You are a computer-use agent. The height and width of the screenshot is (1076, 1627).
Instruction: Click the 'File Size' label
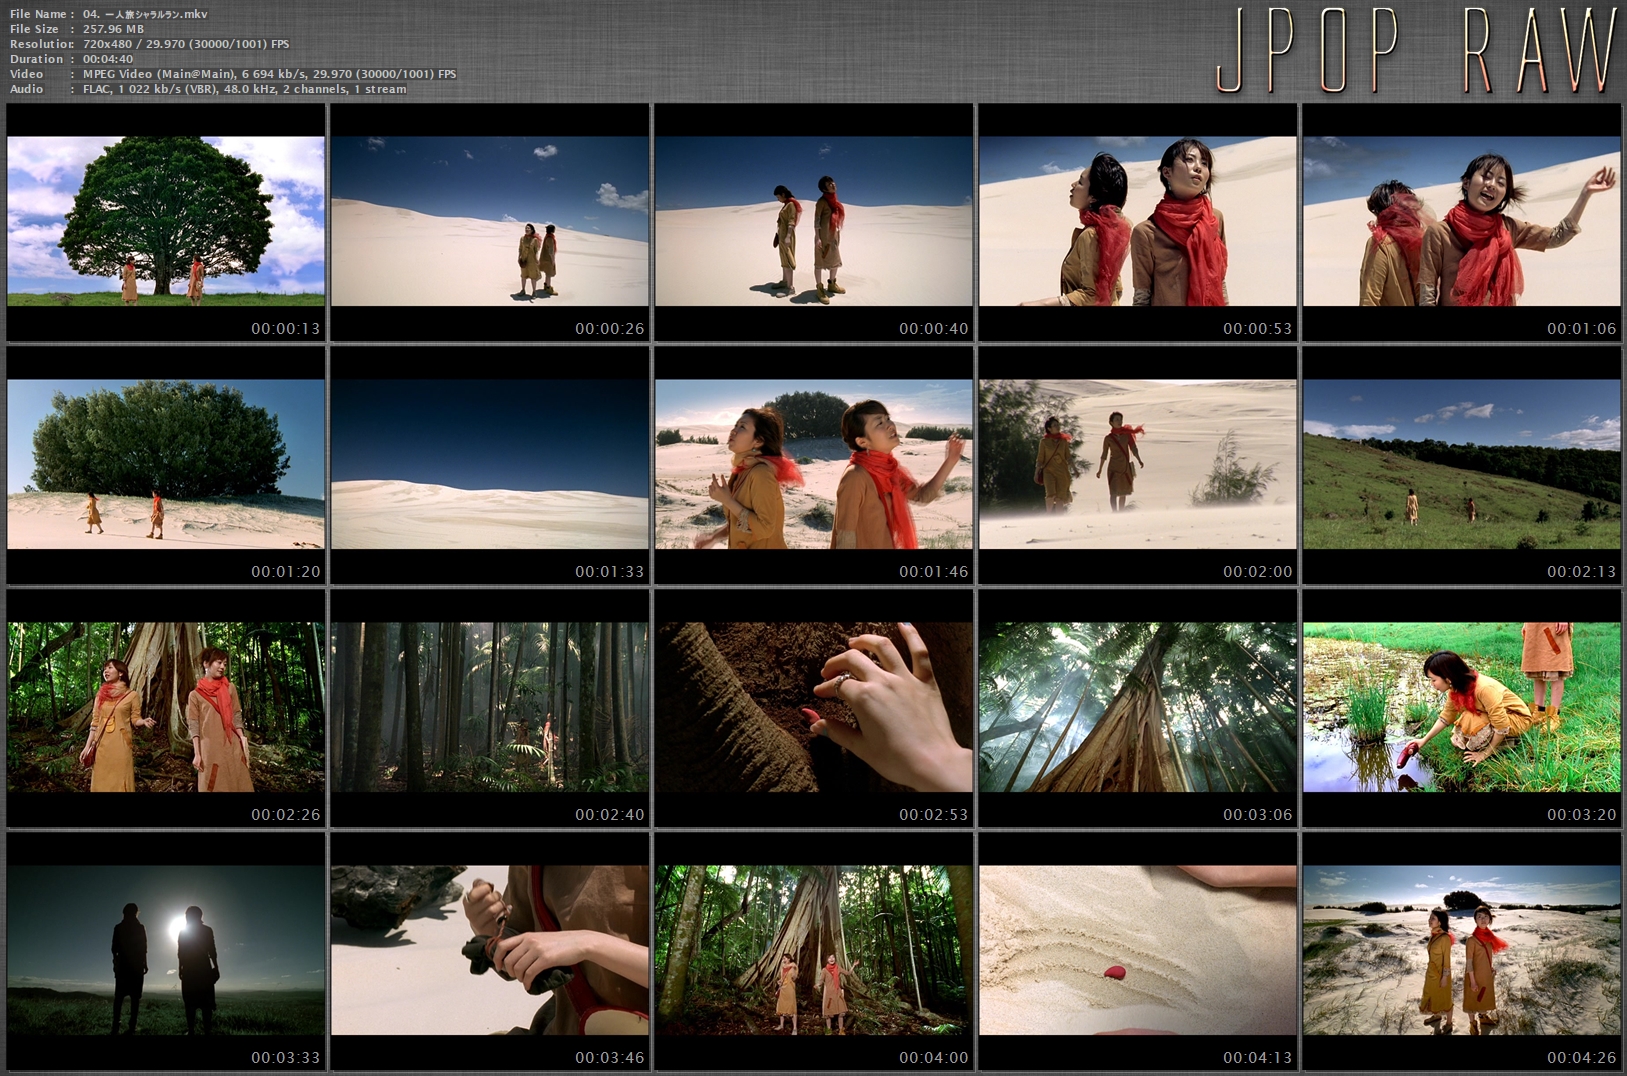[x=35, y=29]
